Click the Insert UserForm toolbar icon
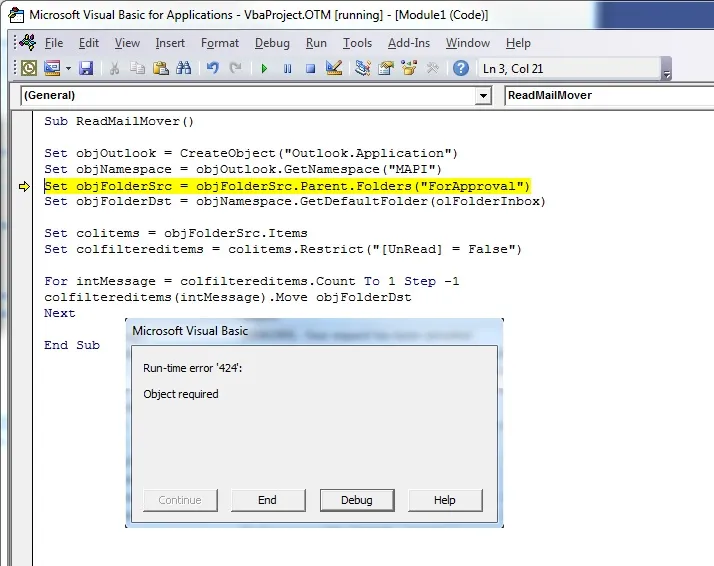 (52, 68)
